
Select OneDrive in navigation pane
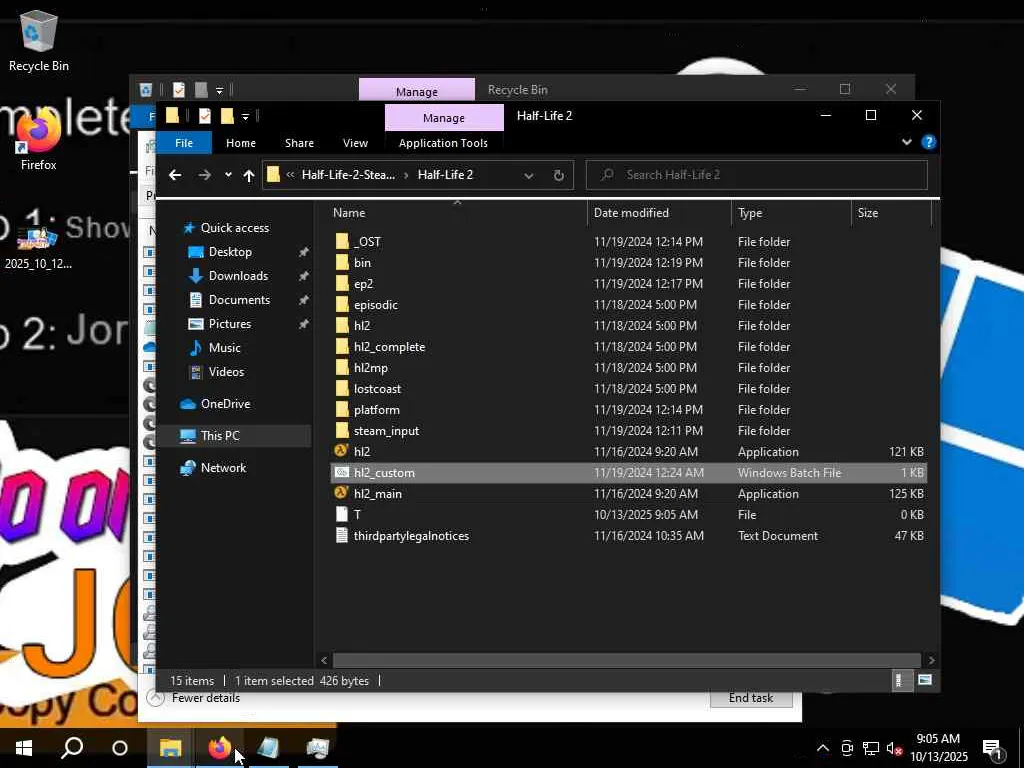pos(225,404)
